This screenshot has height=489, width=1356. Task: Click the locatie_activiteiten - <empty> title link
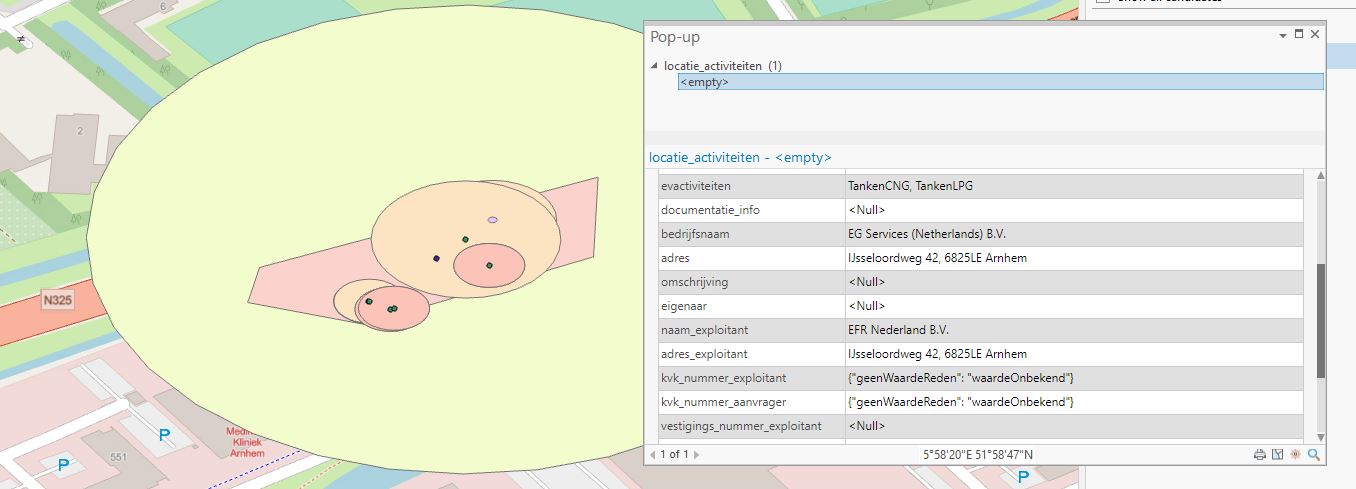click(x=740, y=158)
